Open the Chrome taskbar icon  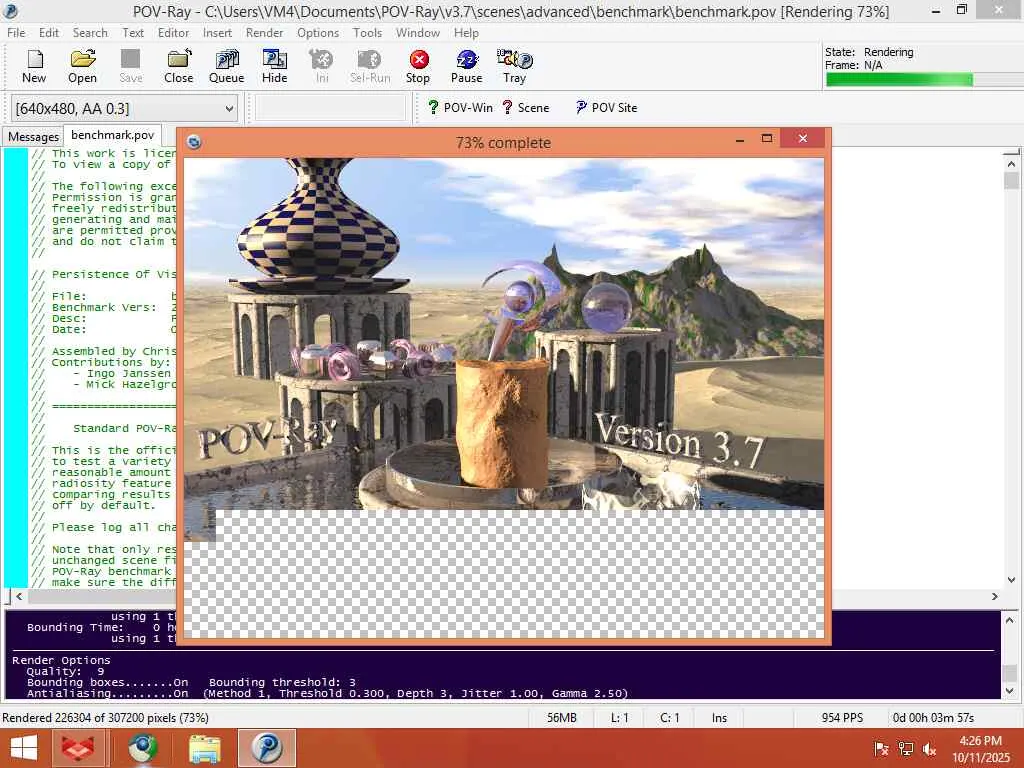pyautogui.click(x=143, y=748)
